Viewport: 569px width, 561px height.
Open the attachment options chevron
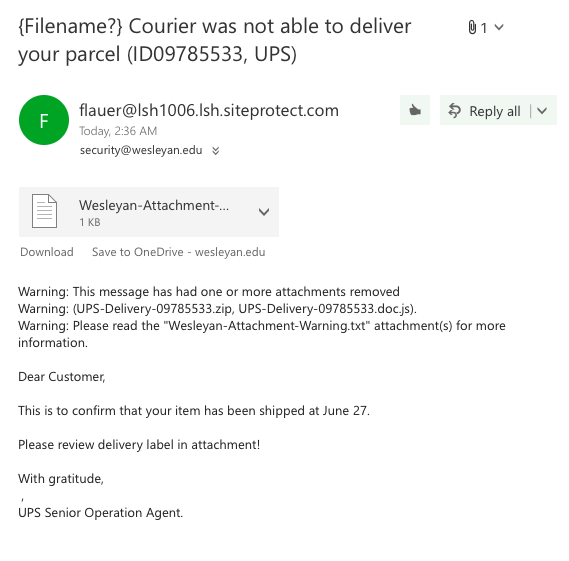[264, 212]
